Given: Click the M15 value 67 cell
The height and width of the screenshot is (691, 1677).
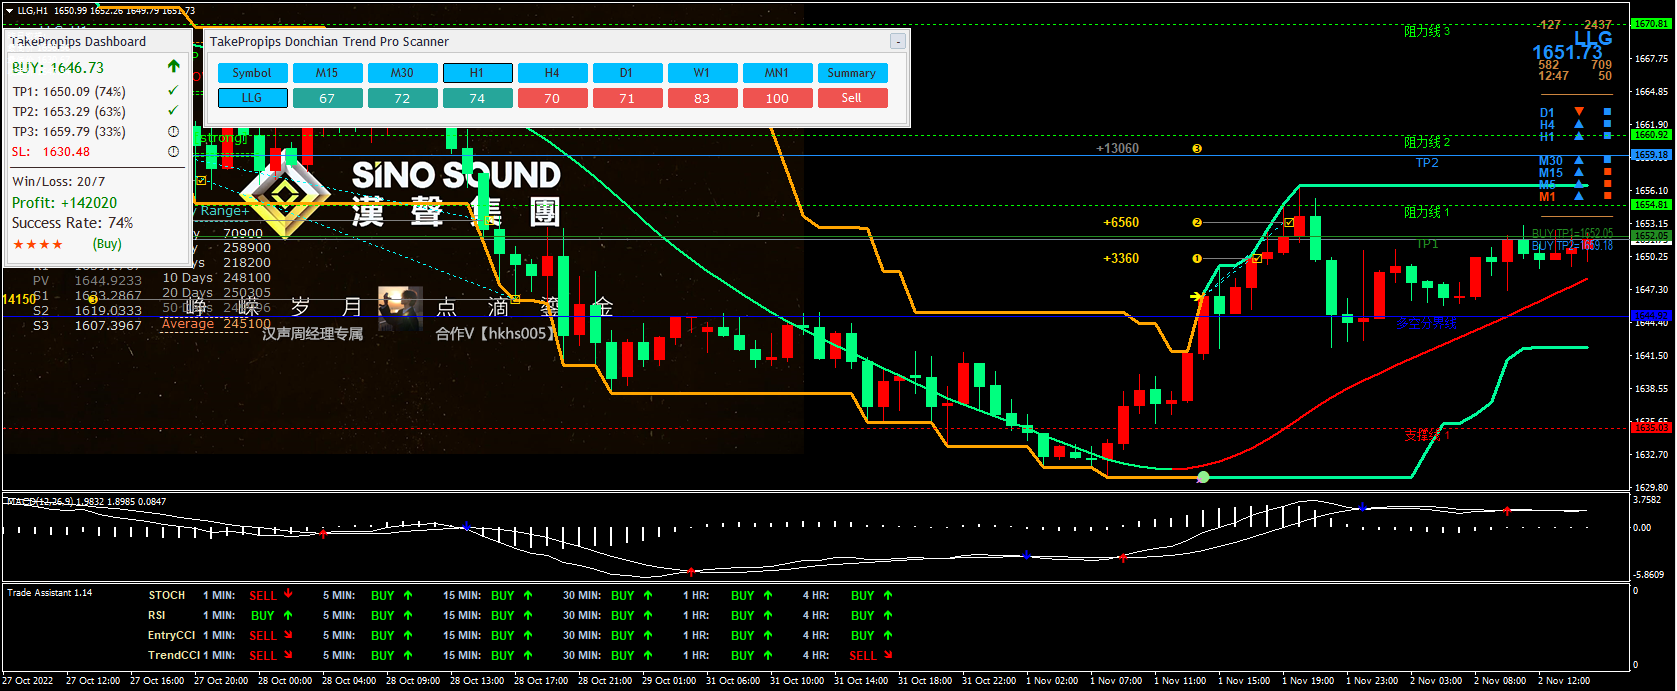Looking at the screenshot, I should pyautogui.click(x=327, y=98).
